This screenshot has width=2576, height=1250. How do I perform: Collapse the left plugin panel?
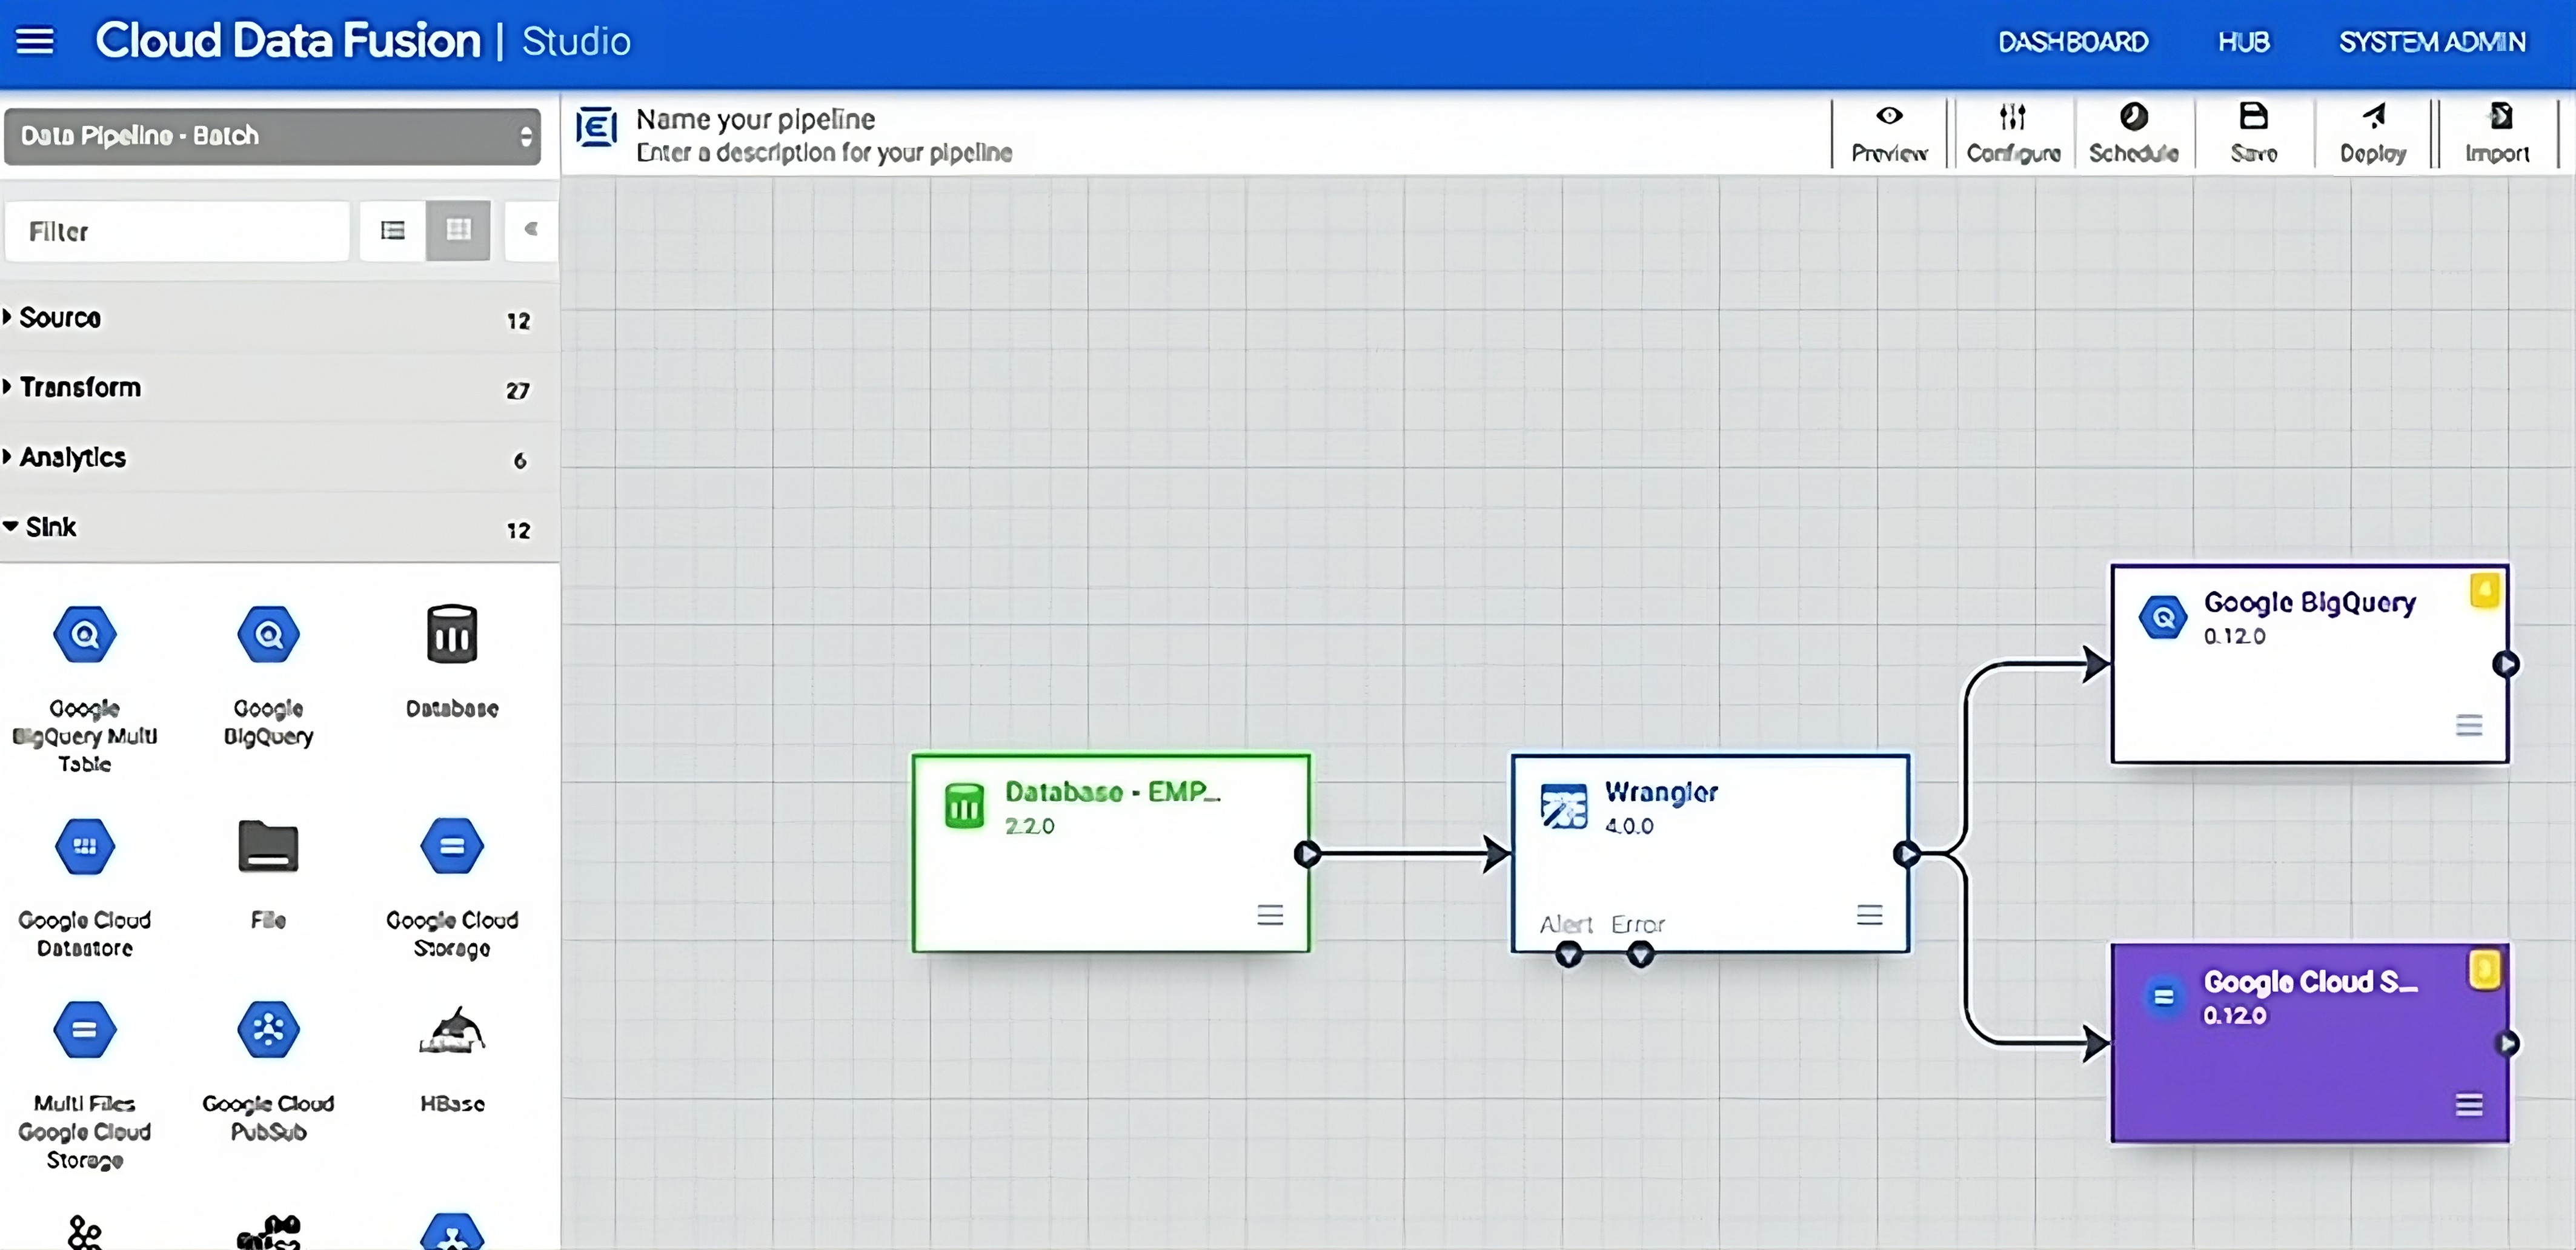coord(531,230)
